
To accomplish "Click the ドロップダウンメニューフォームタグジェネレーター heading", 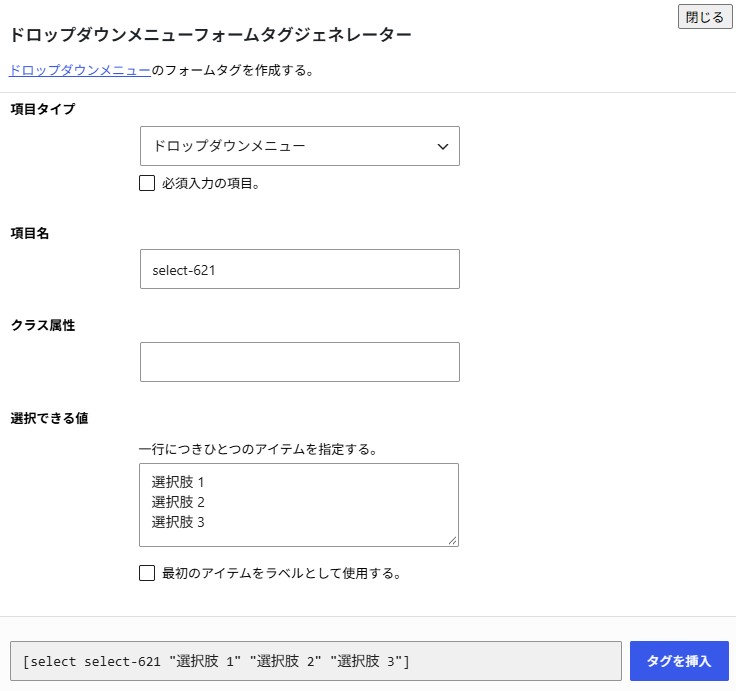I will coord(210,35).
